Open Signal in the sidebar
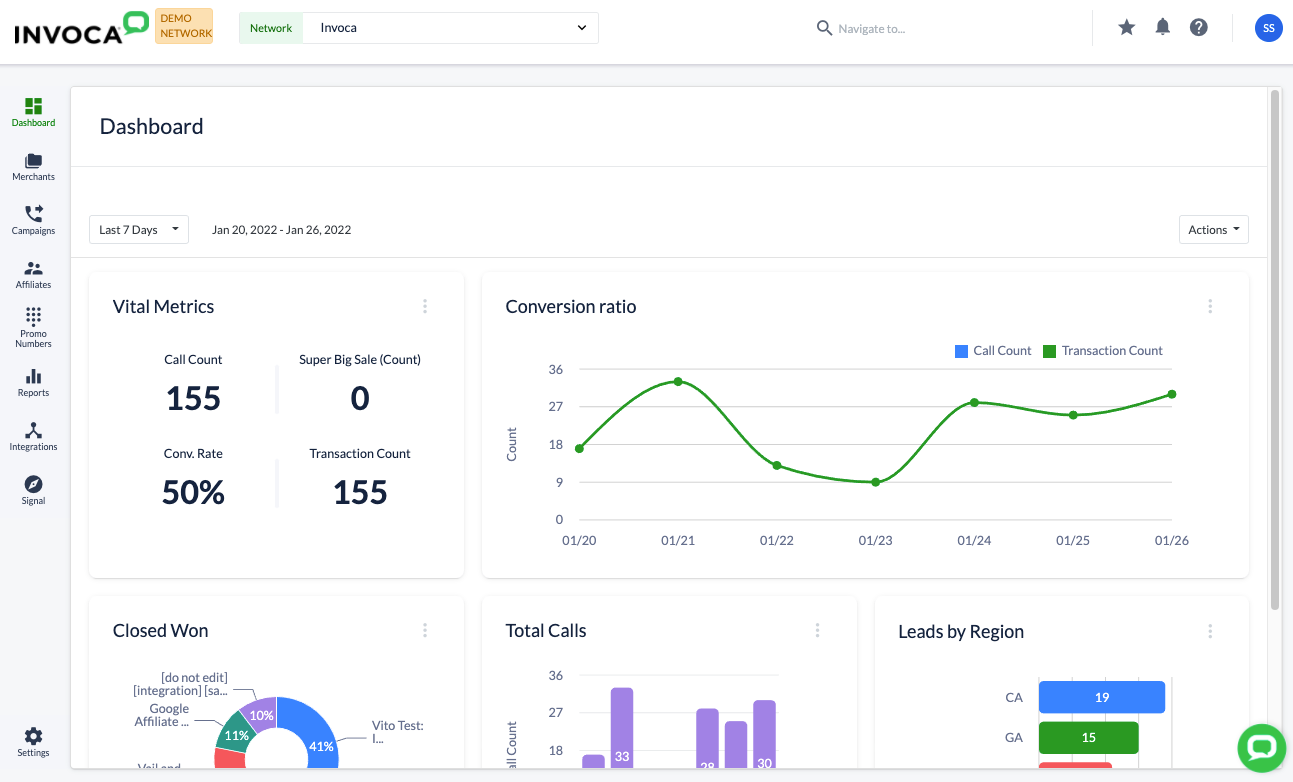1293x782 pixels. [33, 490]
